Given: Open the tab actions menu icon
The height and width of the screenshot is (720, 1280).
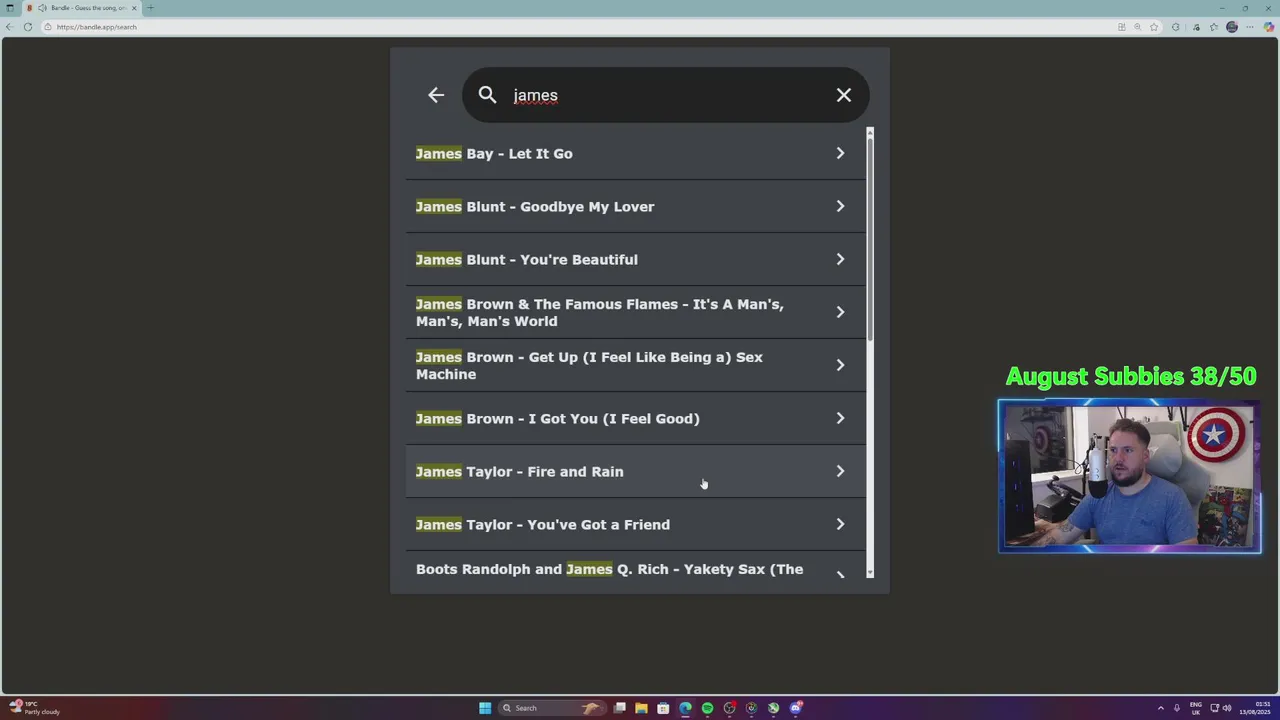Looking at the screenshot, I should [10, 8].
